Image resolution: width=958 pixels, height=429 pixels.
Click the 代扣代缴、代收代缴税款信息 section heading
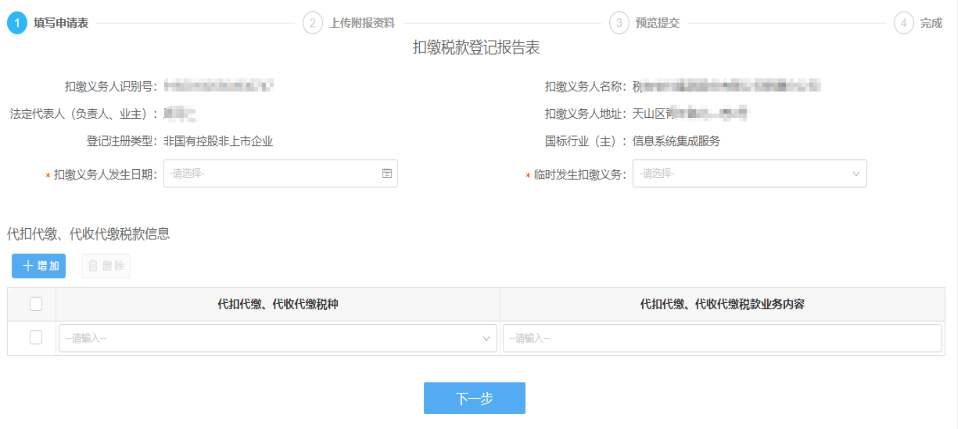[88, 234]
